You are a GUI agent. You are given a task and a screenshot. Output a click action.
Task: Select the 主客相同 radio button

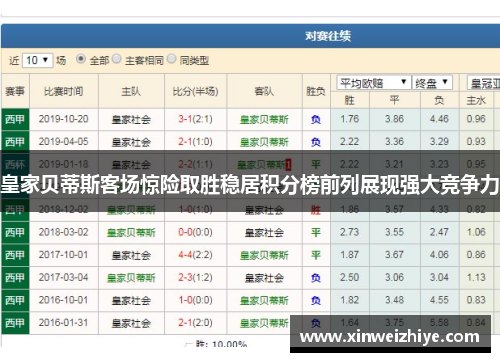(116, 59)
